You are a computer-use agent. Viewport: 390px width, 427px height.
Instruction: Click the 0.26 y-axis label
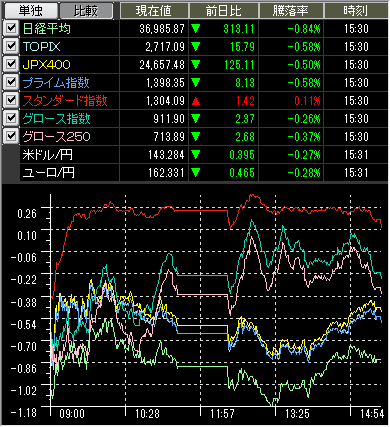(27, 213)
